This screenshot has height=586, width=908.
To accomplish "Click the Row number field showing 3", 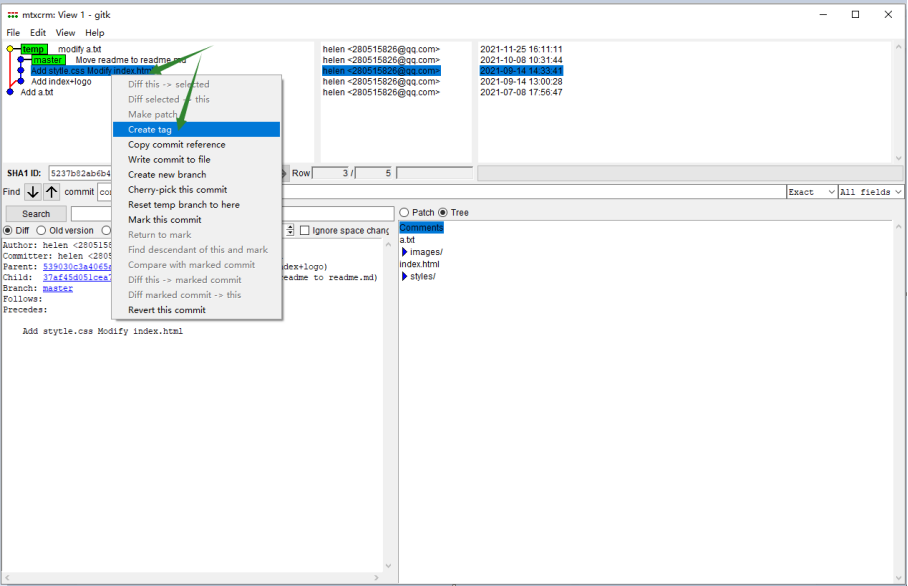I will pyautogui.click(x=331, y=173).
